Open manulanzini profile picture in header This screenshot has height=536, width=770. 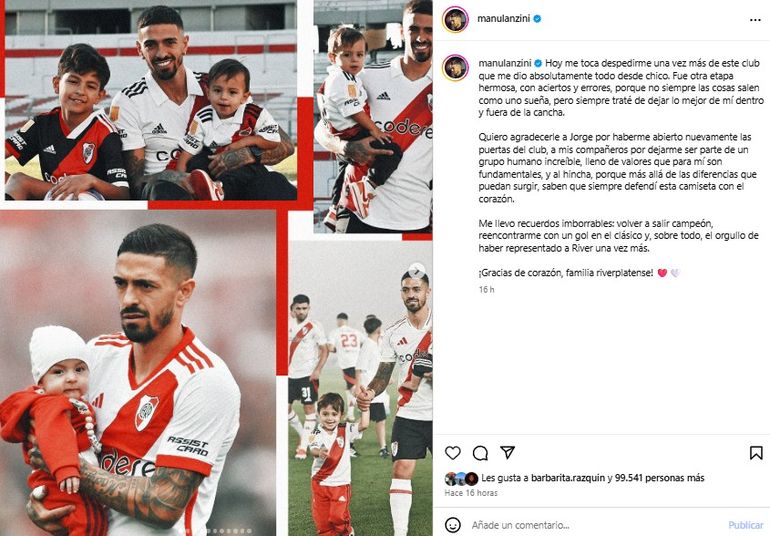click(x=455, y=20)
